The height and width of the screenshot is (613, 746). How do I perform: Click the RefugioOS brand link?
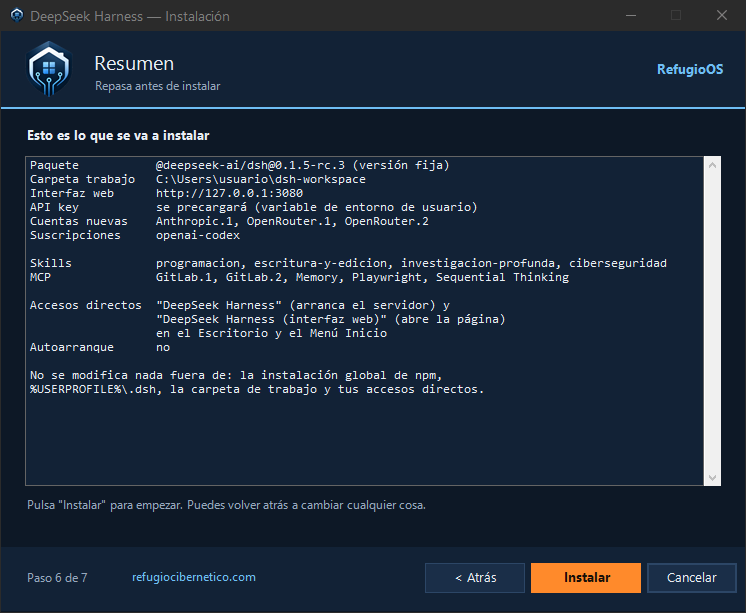pyautogui.click(x=690, y=69)
